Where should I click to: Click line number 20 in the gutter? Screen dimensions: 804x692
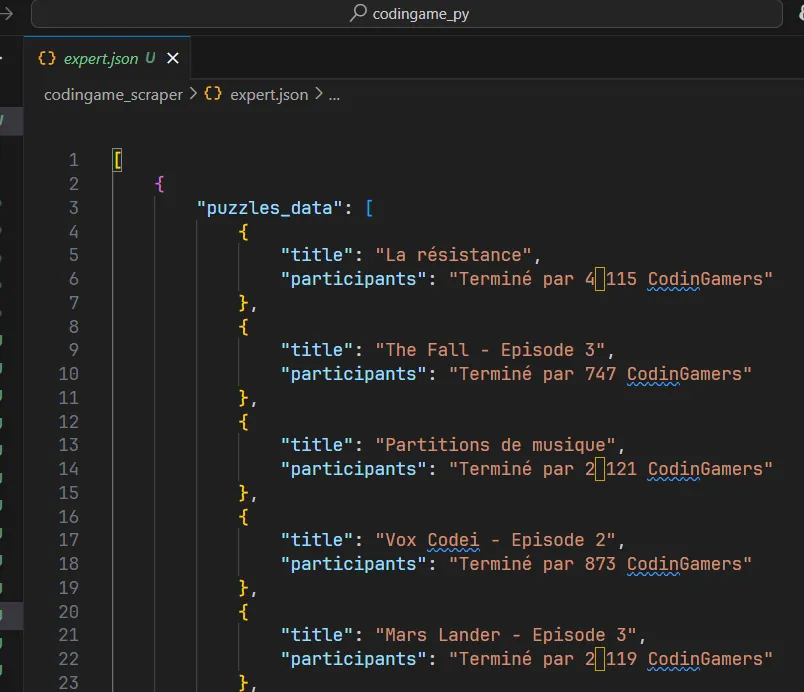(x=69, y=612)
